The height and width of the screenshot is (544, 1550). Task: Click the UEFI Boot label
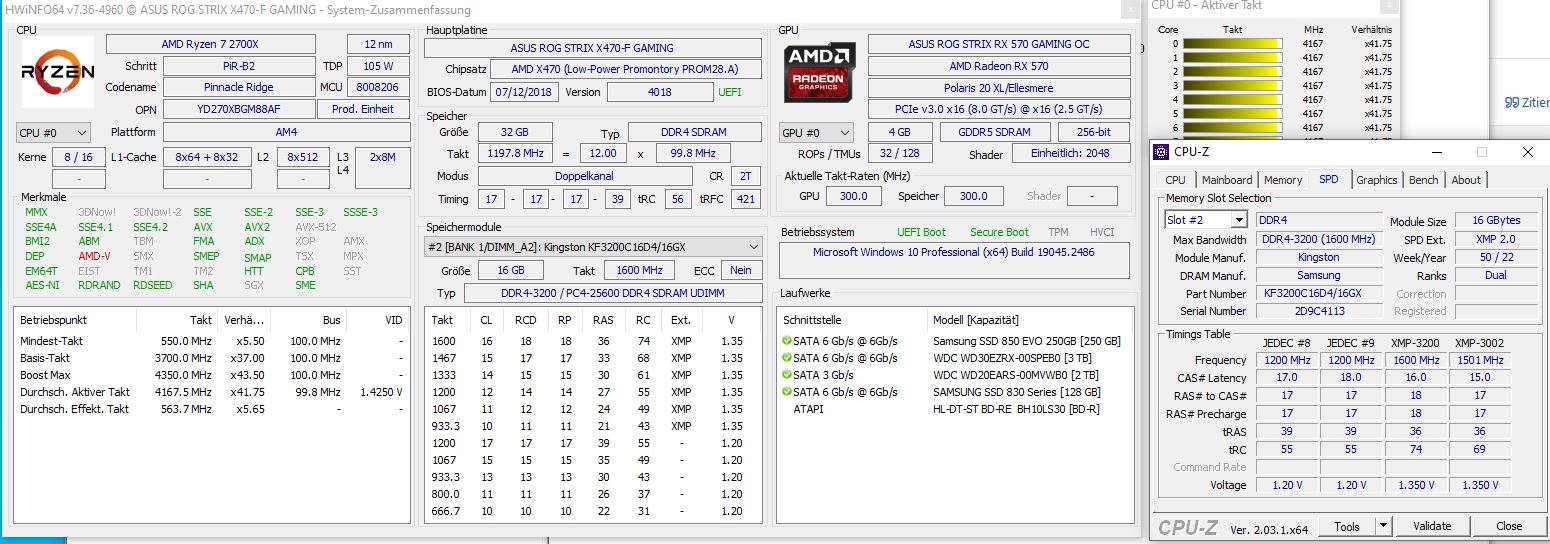coord(921,232)
